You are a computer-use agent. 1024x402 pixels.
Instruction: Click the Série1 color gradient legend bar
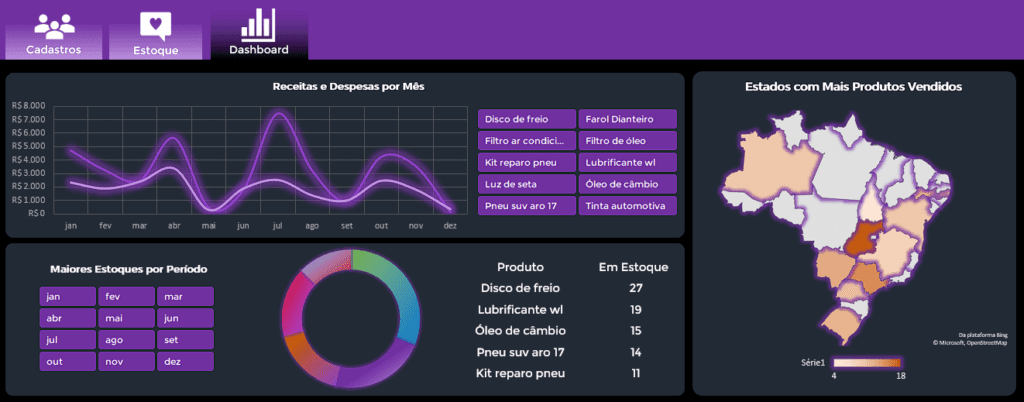(x=866, y=363)
